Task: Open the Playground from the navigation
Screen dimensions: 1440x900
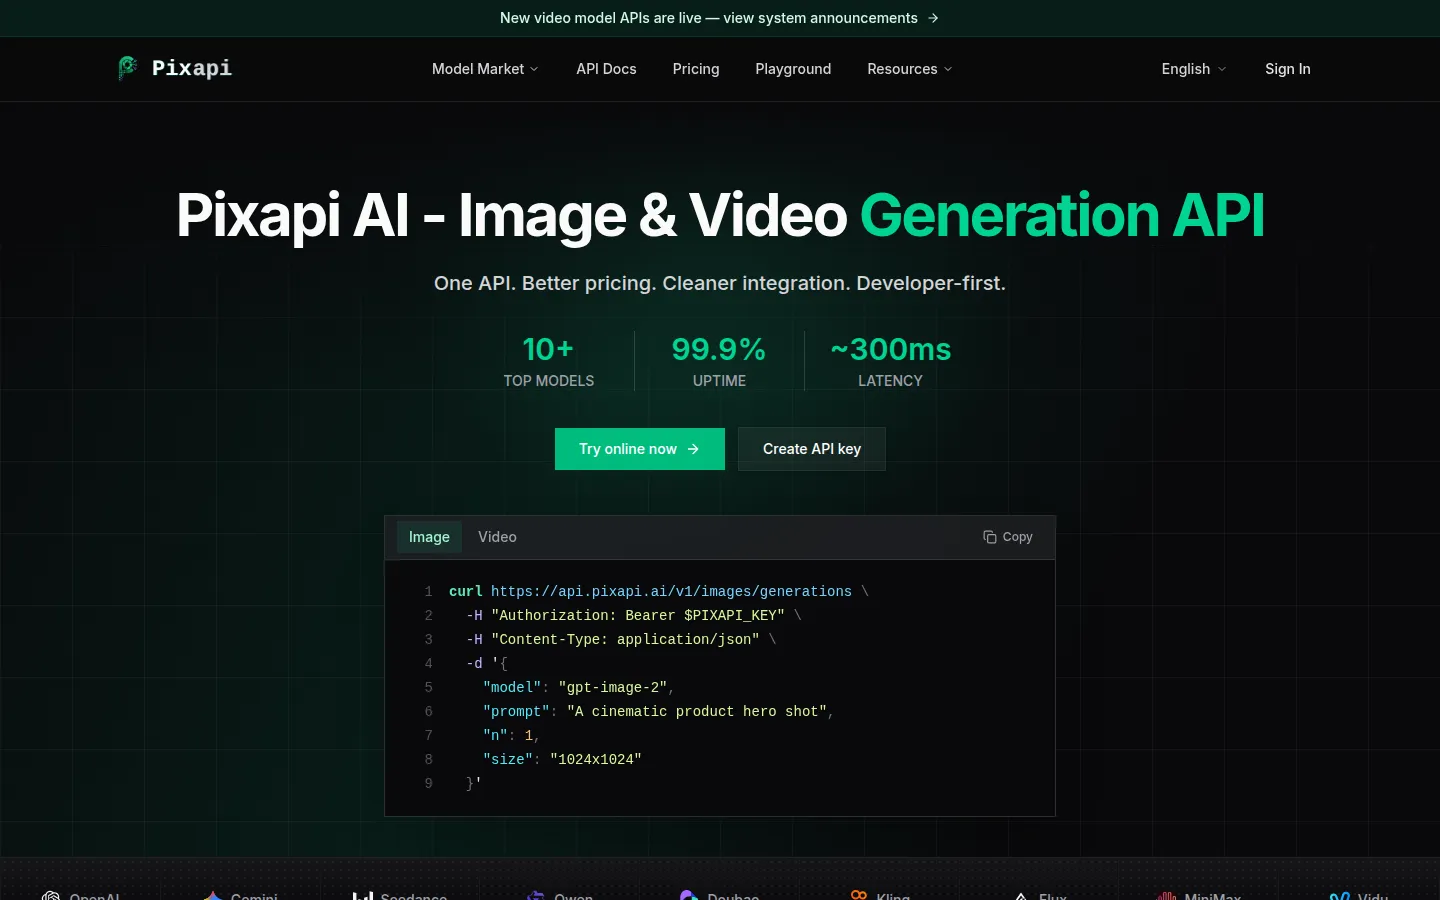Action: 793,69
